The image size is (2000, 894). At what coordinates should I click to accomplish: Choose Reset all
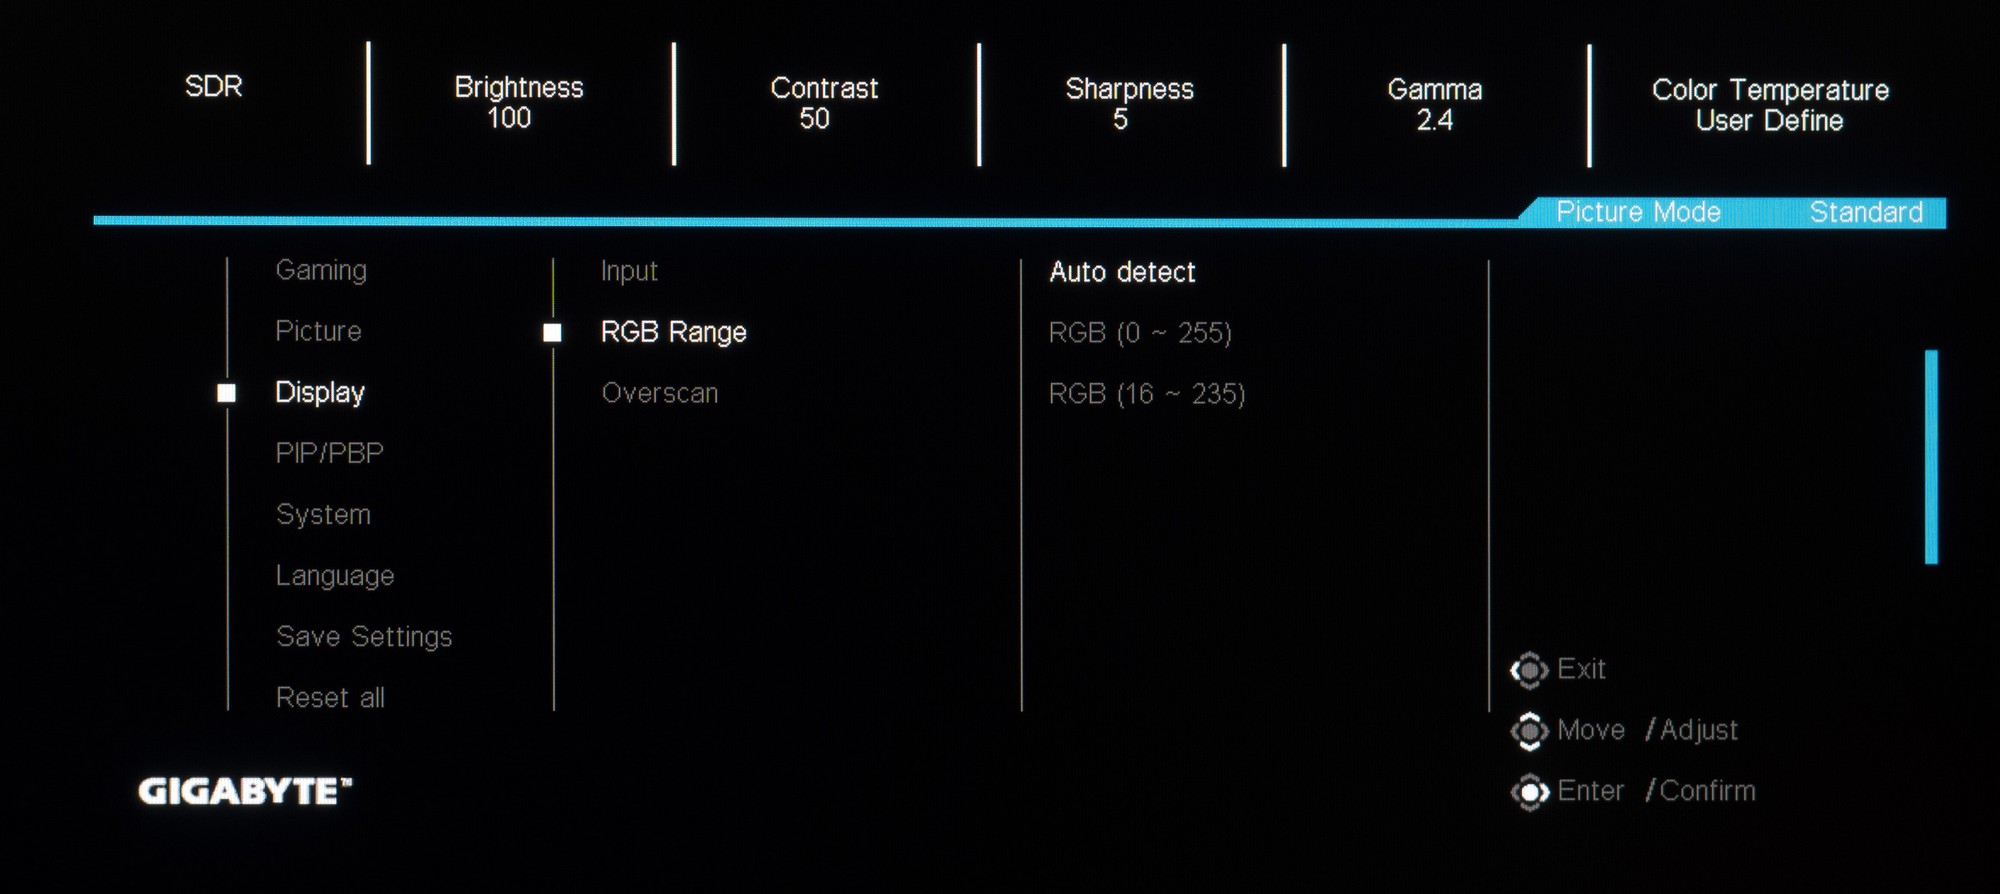point(330,698)
